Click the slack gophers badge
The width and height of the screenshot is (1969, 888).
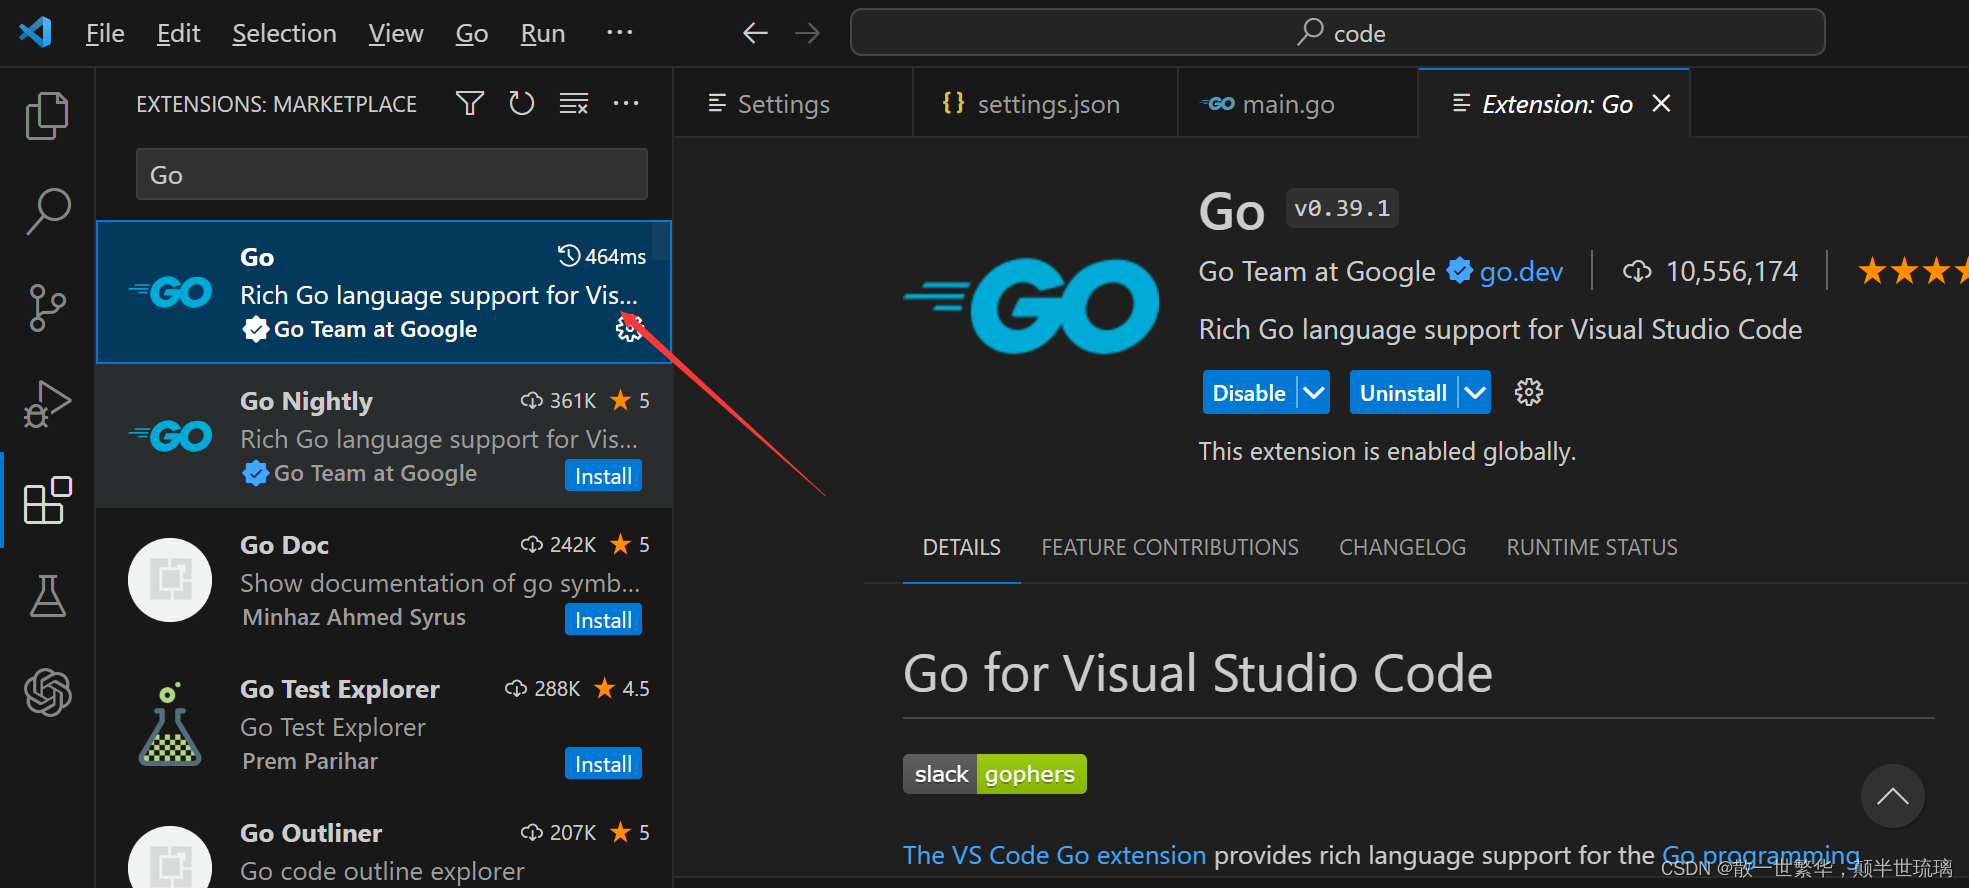[994, 774]
